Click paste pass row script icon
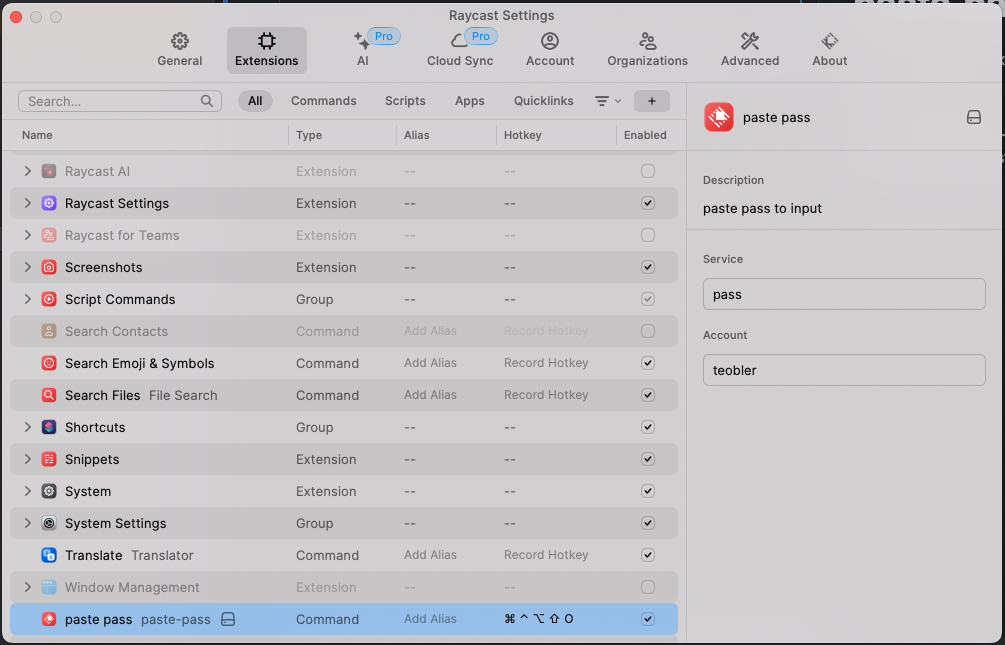The image size is (1005, 645). 49,619
